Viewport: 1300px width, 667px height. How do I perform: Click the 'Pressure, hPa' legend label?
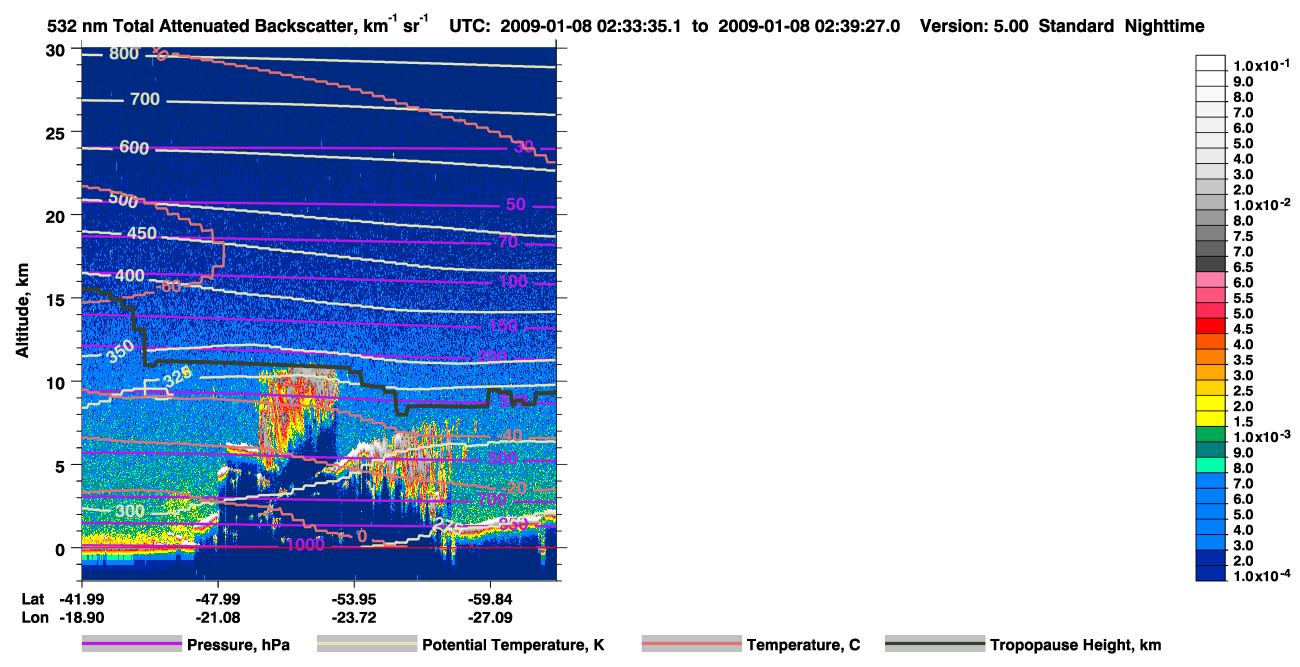pos(238,645)
